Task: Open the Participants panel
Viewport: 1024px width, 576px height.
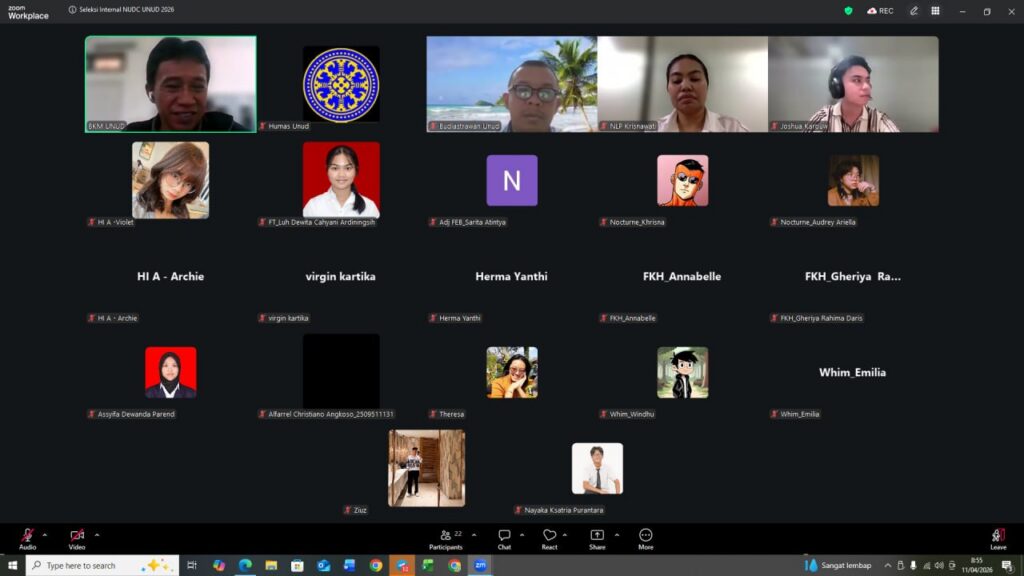Action: pos(446,537)
